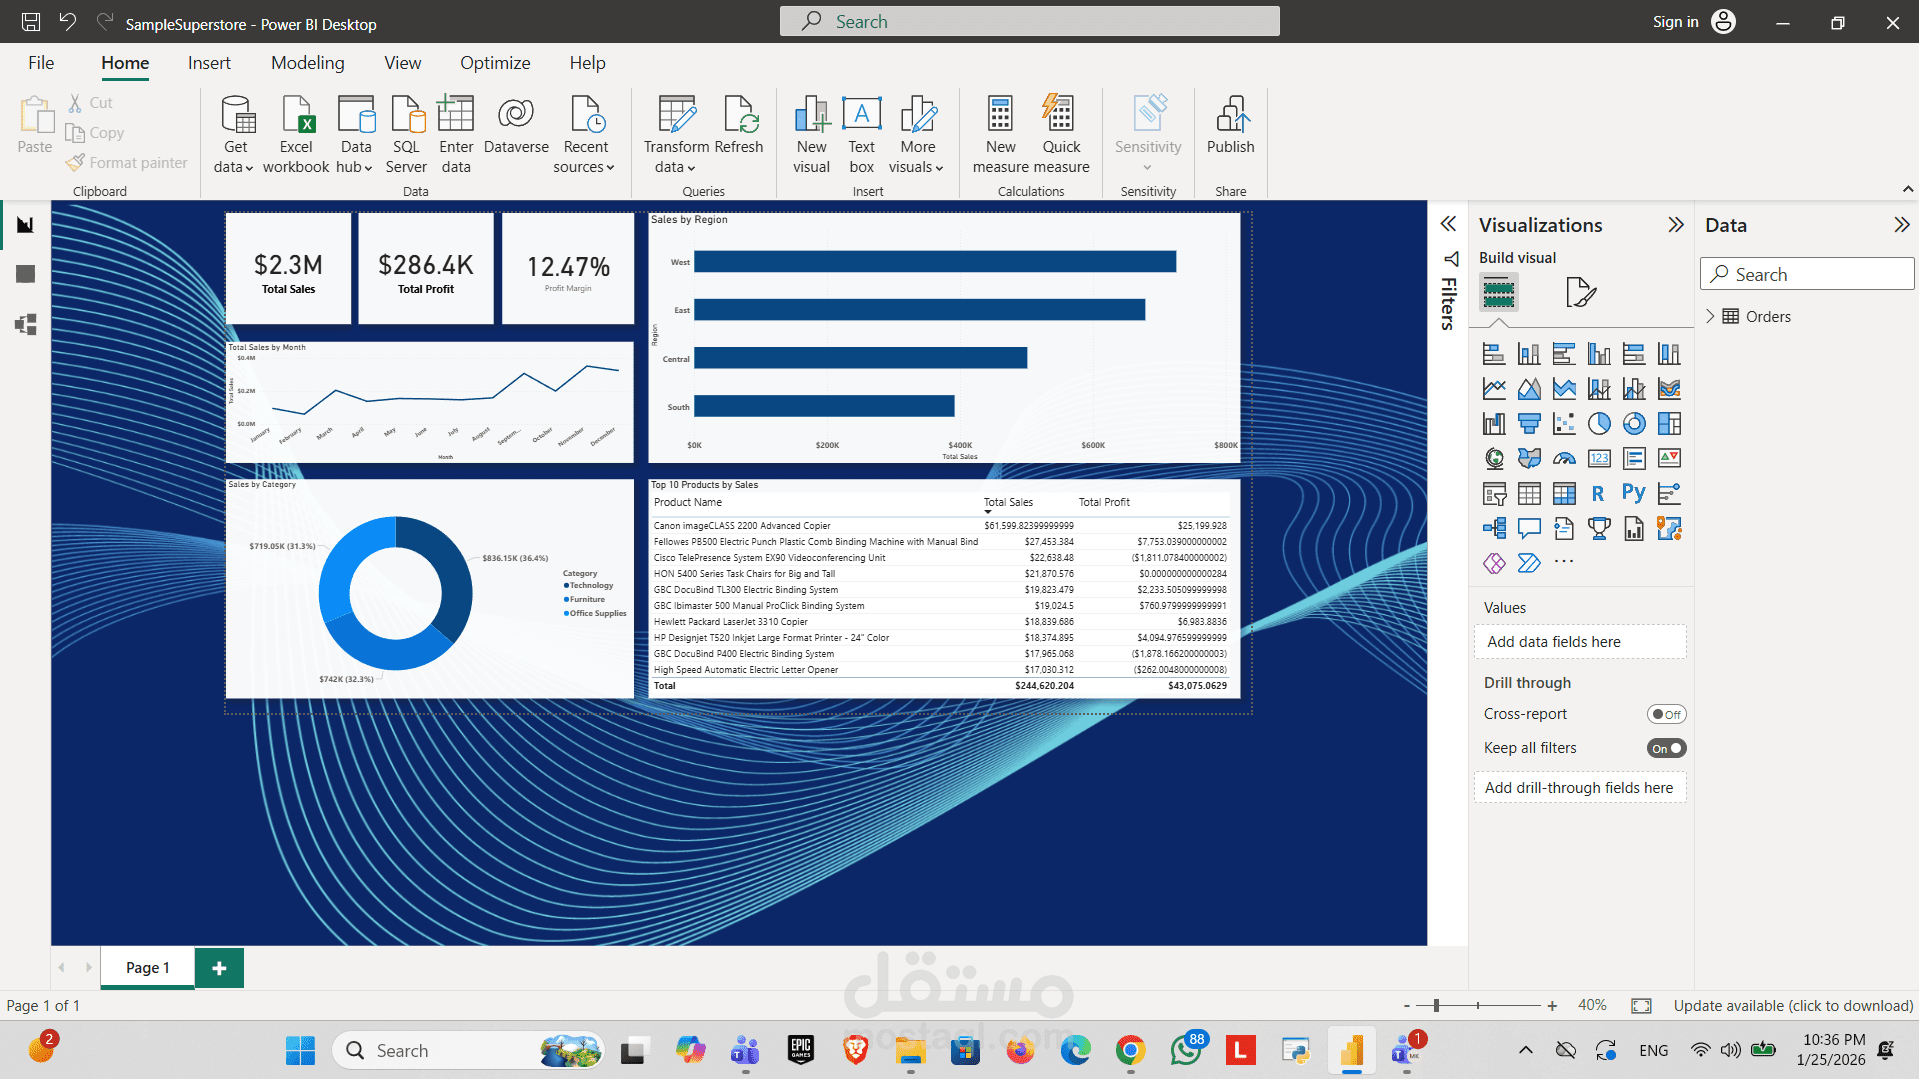Click the Add data fields here well
The height and width of the screenshot is (1079, 1919).
point(1579,642)
